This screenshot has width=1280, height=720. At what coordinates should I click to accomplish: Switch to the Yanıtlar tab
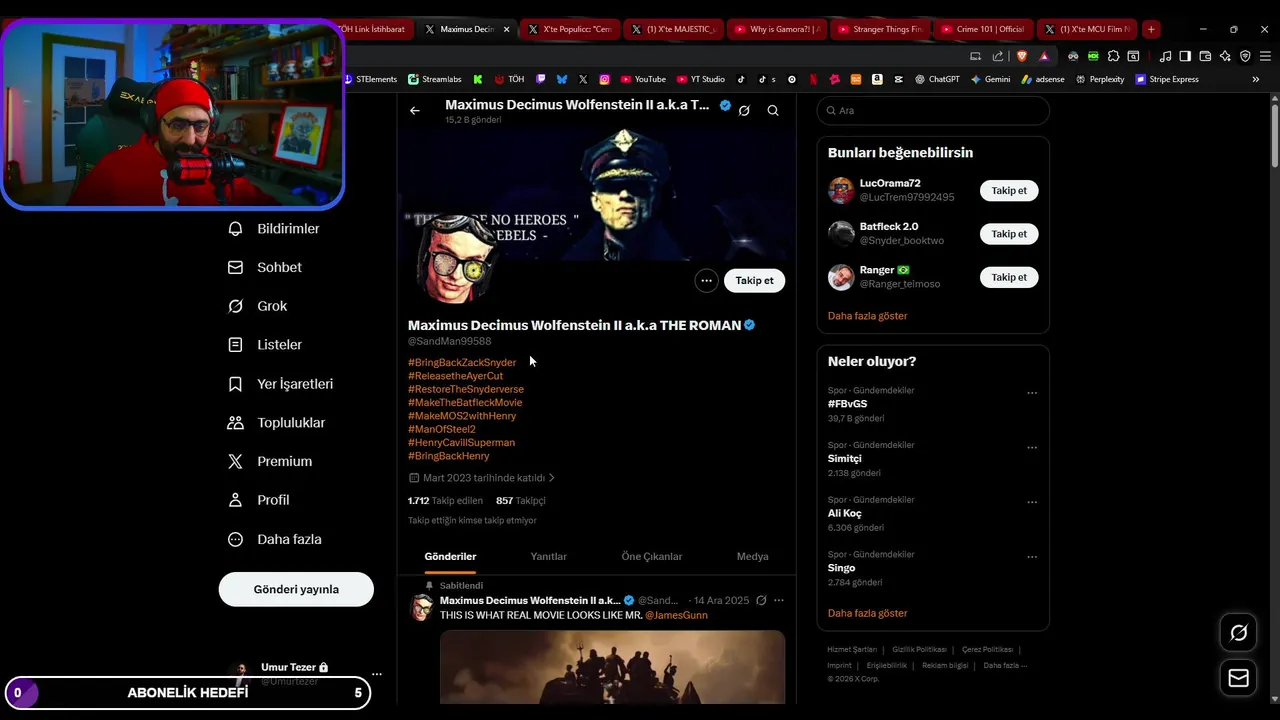click(548, 556)
